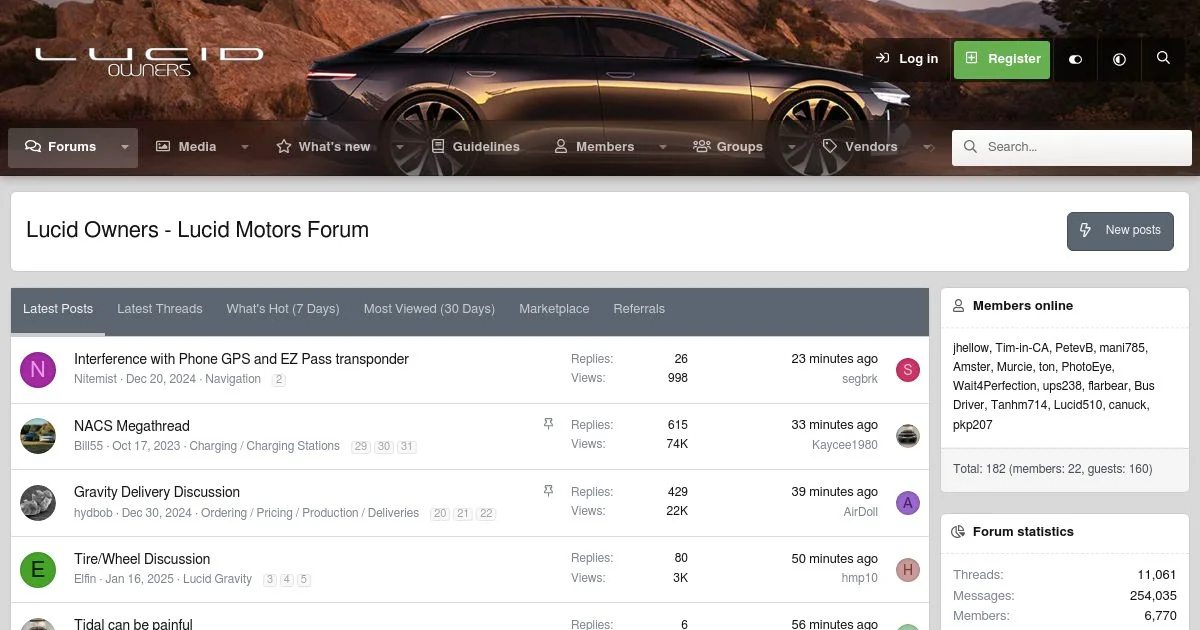The height and width of the screenshot is (630, 1200).
Task: Click the Log in button
Action: point(906,59)
